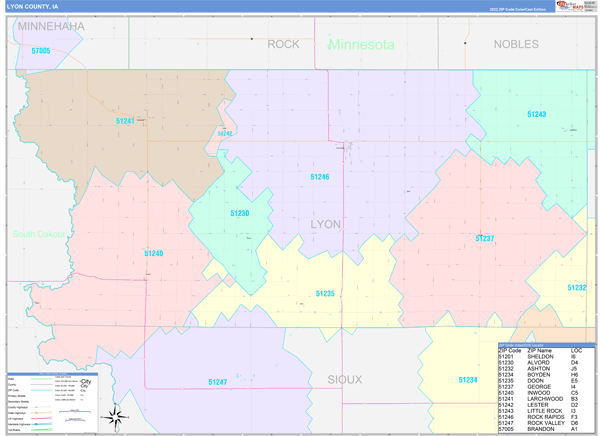Screen dimensions: 600x436
Task: Click the ZIP code 51246 label
Action: [x=319, y=177]
